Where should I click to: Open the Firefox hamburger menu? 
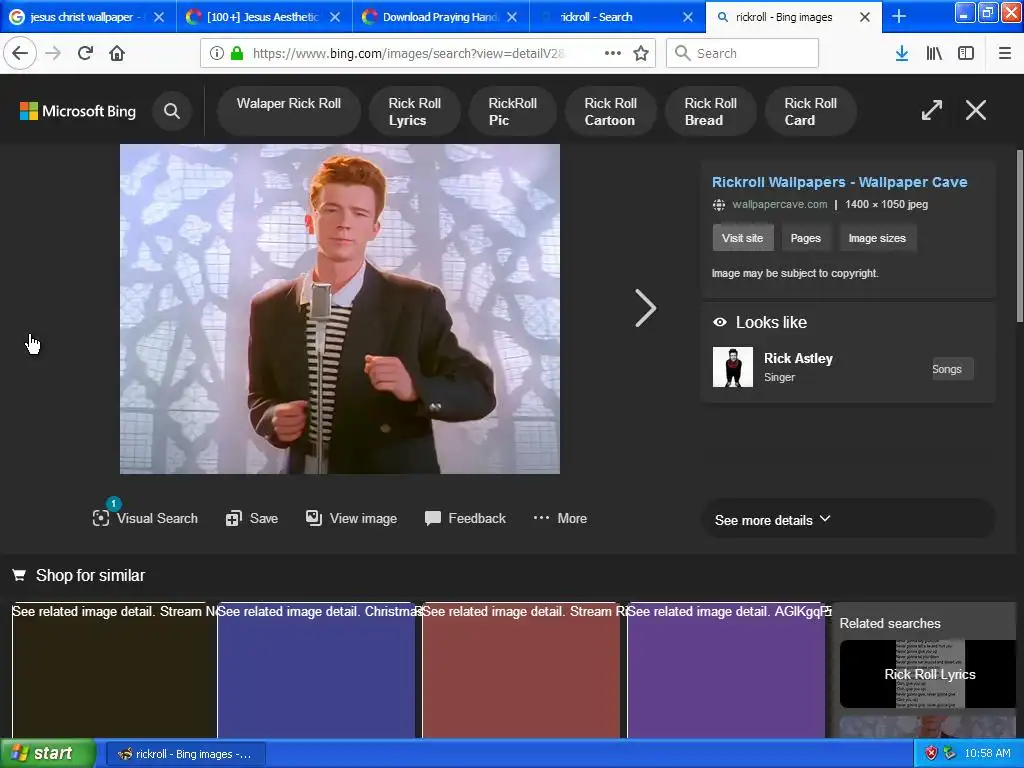[1005, 54]
